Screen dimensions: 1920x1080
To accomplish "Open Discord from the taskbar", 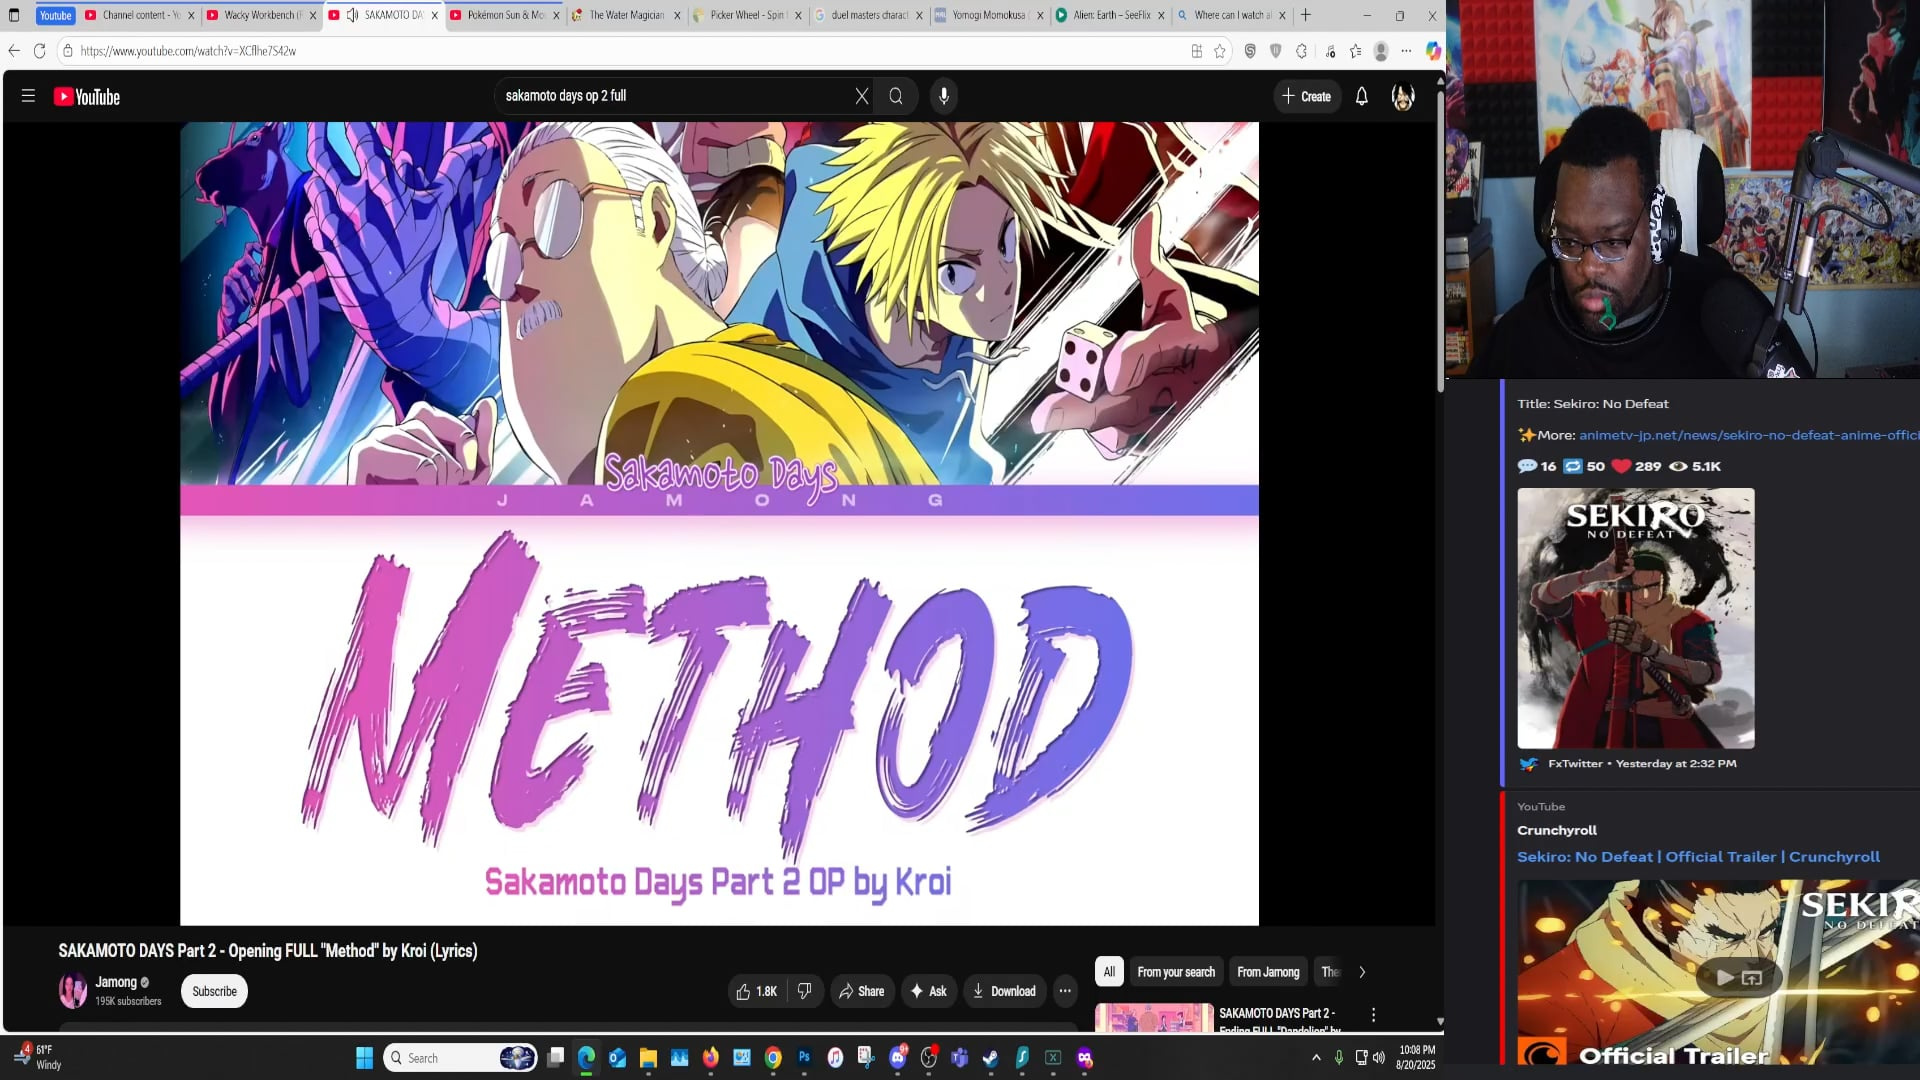I will tap(897, 1058).
